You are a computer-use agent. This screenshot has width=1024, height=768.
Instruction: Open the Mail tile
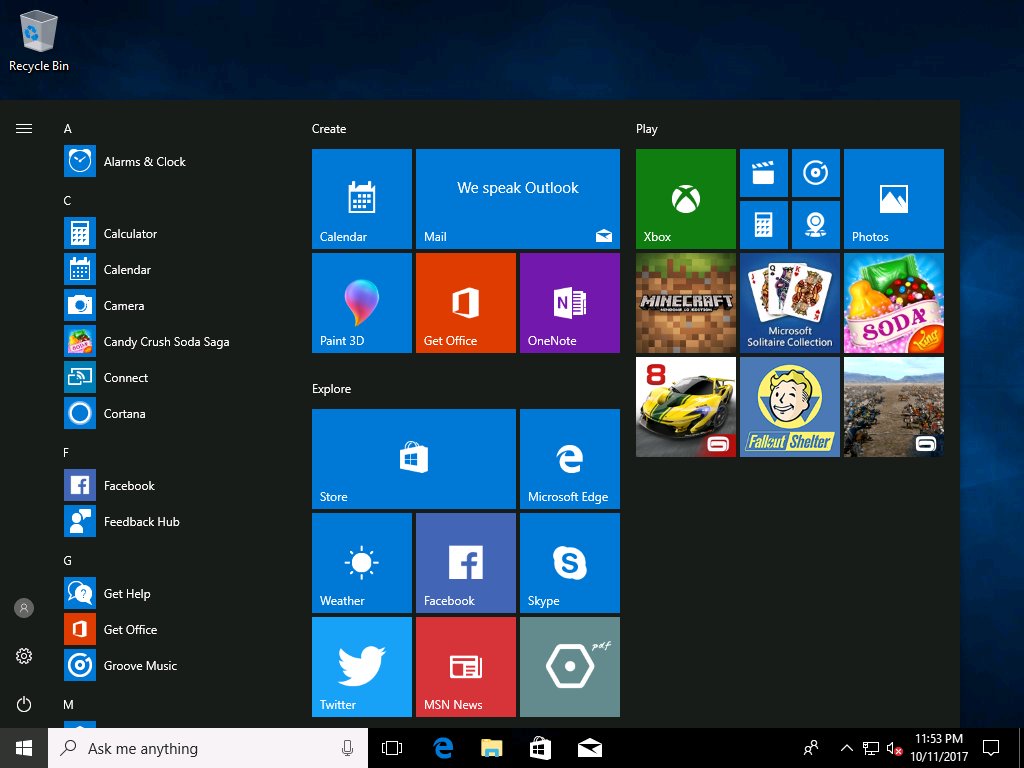click(518, 199)
